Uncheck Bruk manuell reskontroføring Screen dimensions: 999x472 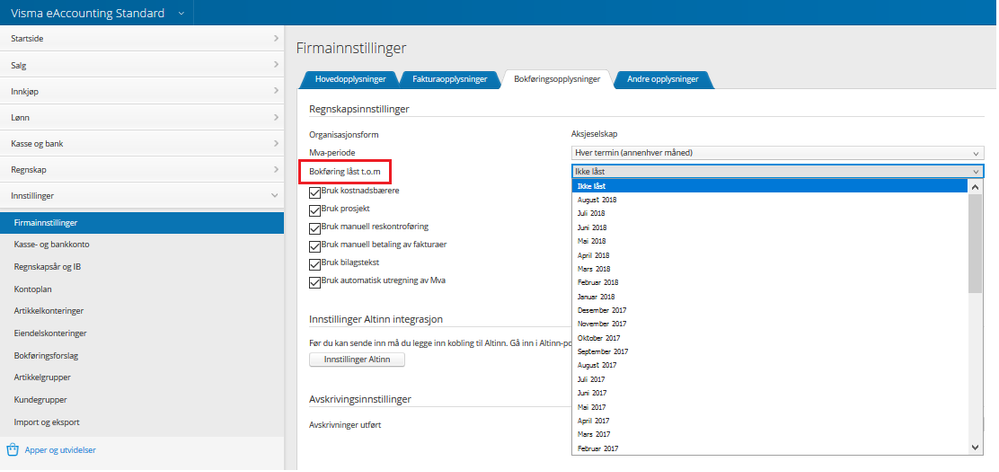[x=315, y=228]
